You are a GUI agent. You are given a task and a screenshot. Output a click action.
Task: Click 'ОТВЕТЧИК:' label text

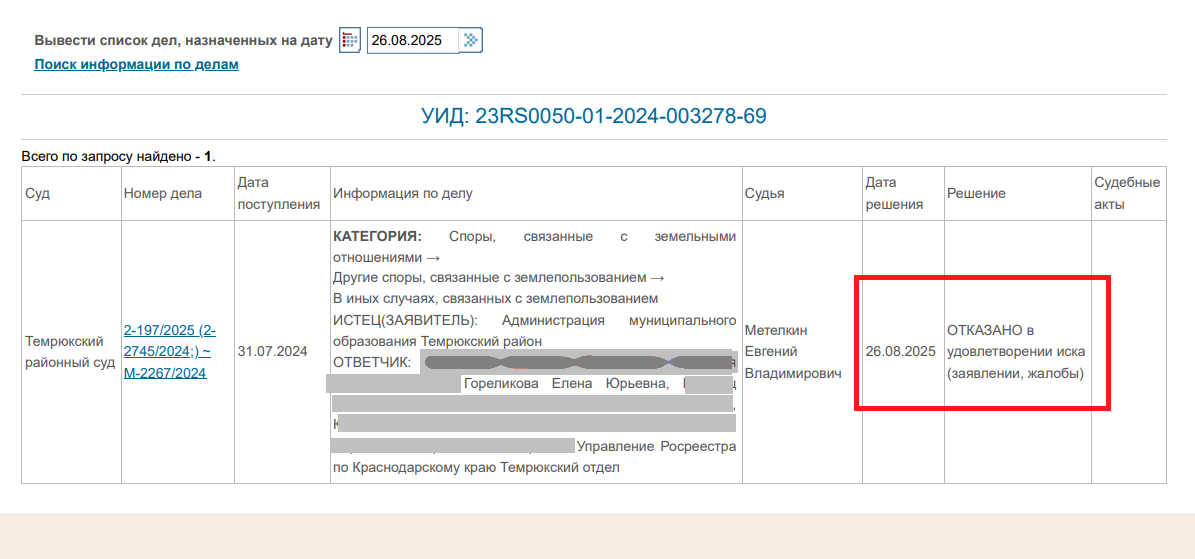pyautogui.click(x=372, y=361)
